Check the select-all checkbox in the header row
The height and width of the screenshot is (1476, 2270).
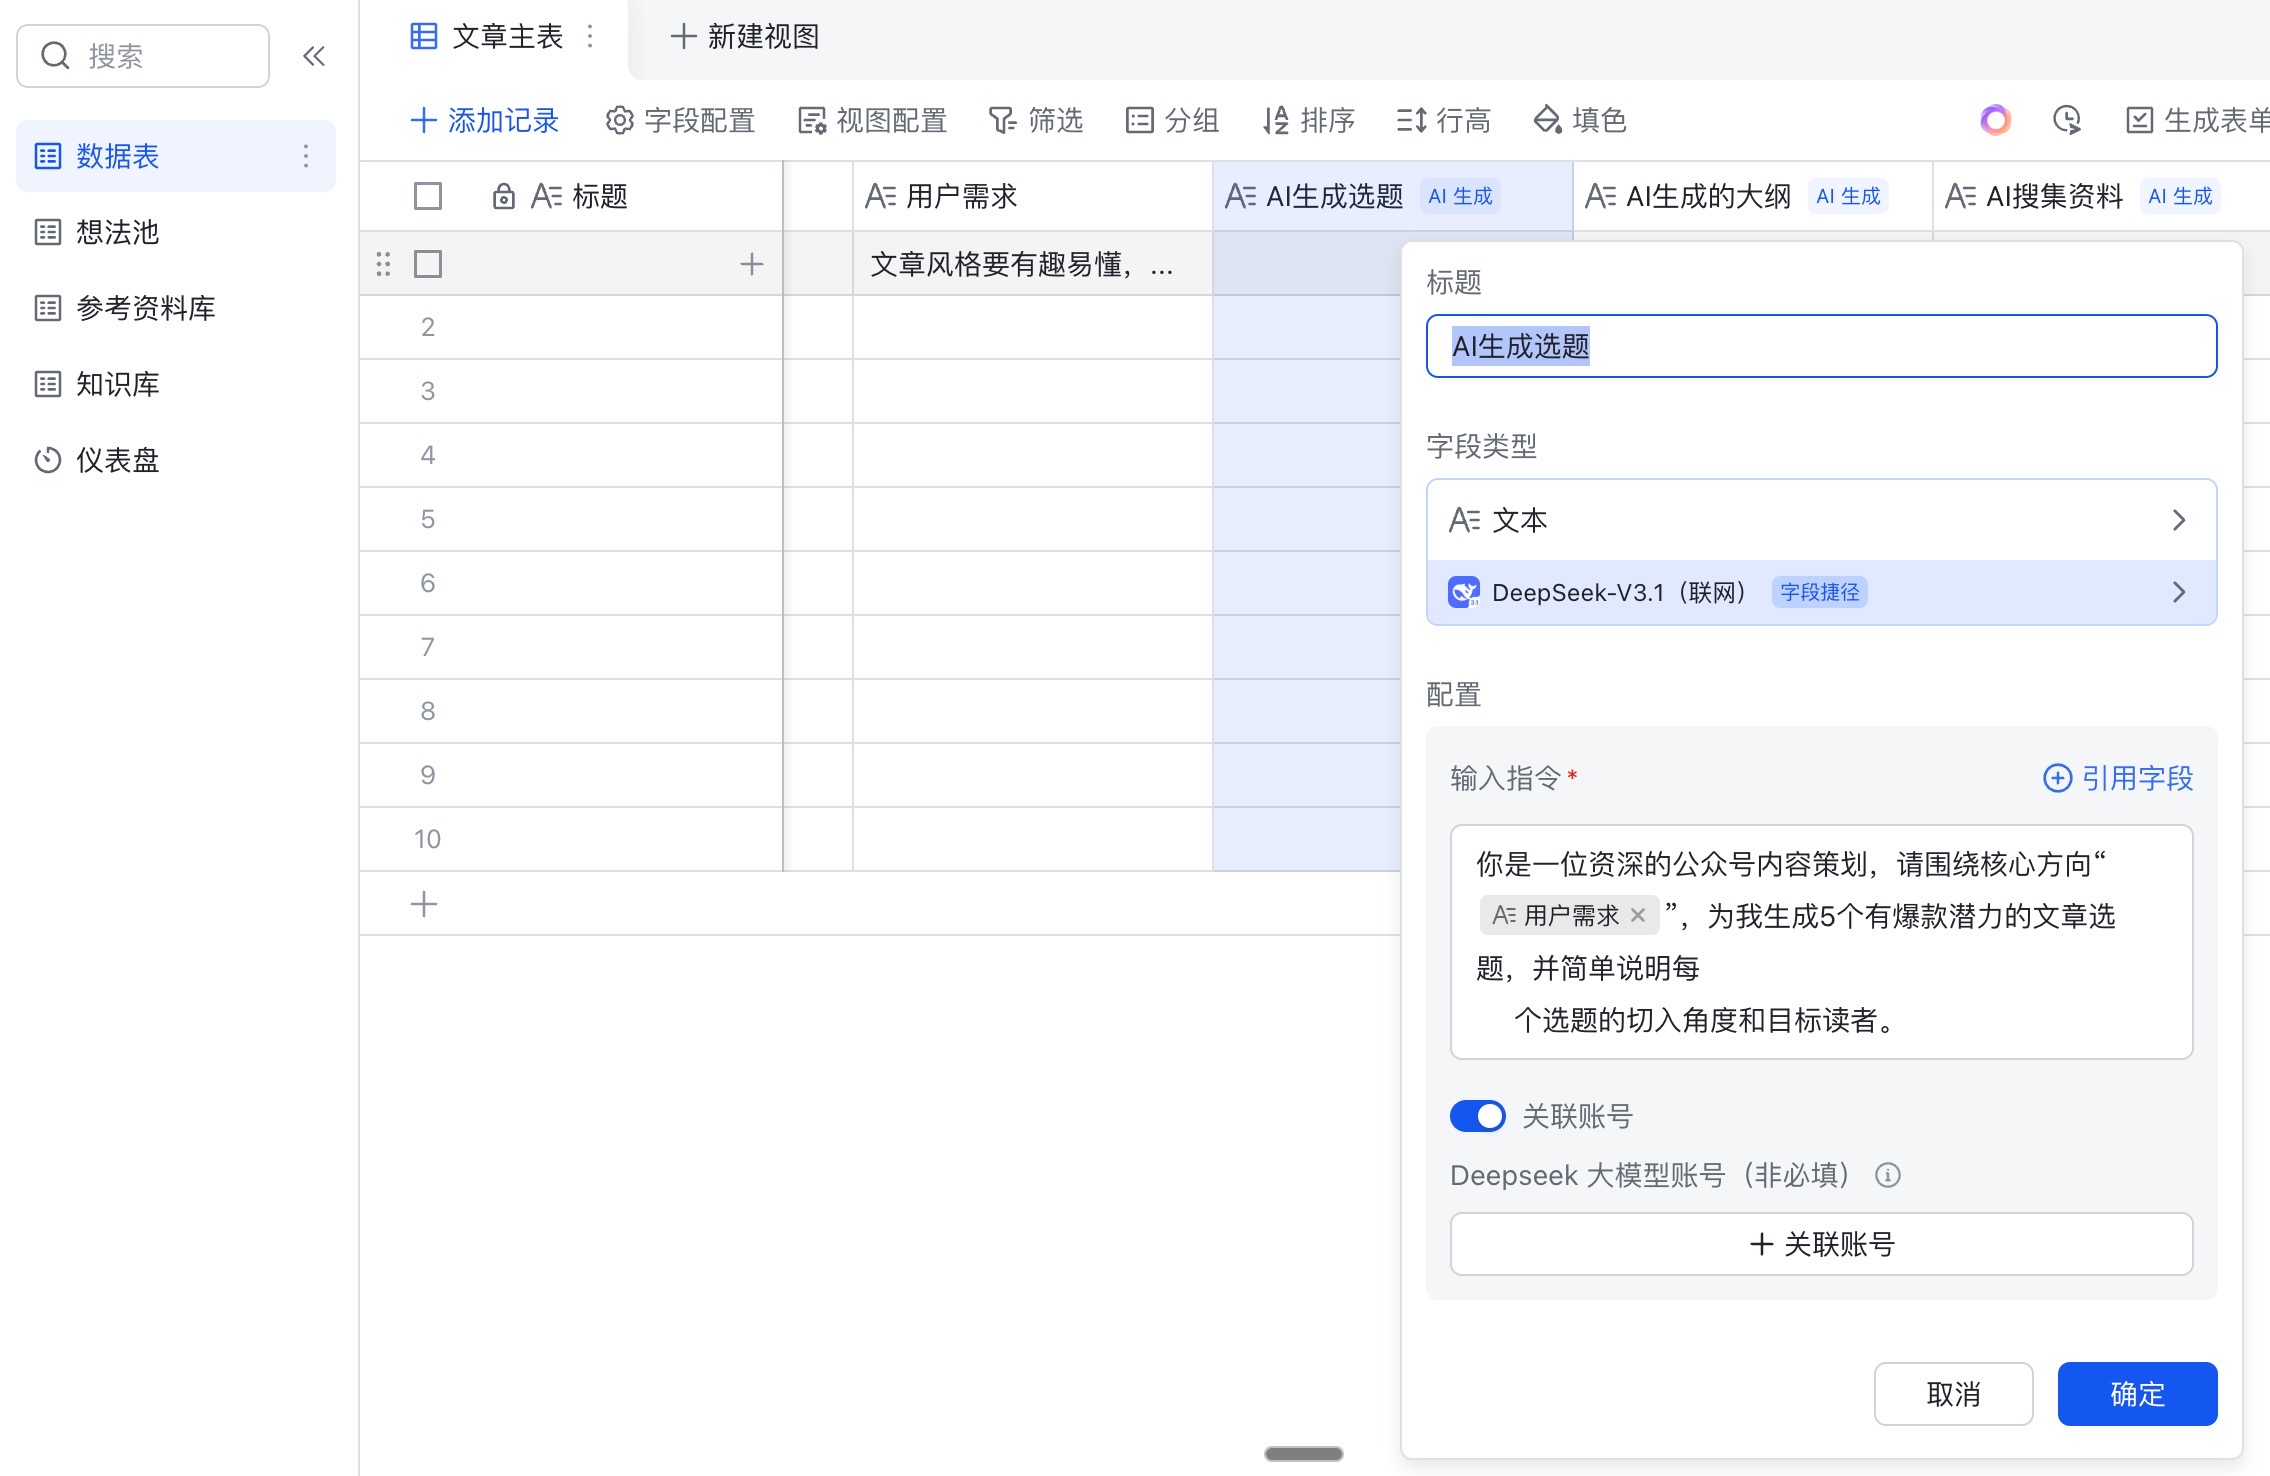(x=428, y=196)
